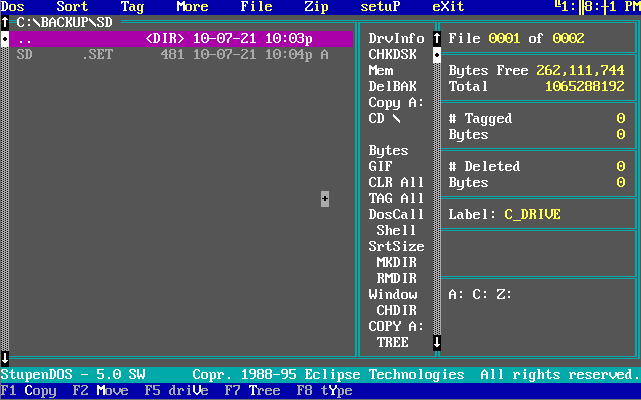Screen dimensions: 641x400
Task: Click file list scroll-up arrow
Action: 5,22
